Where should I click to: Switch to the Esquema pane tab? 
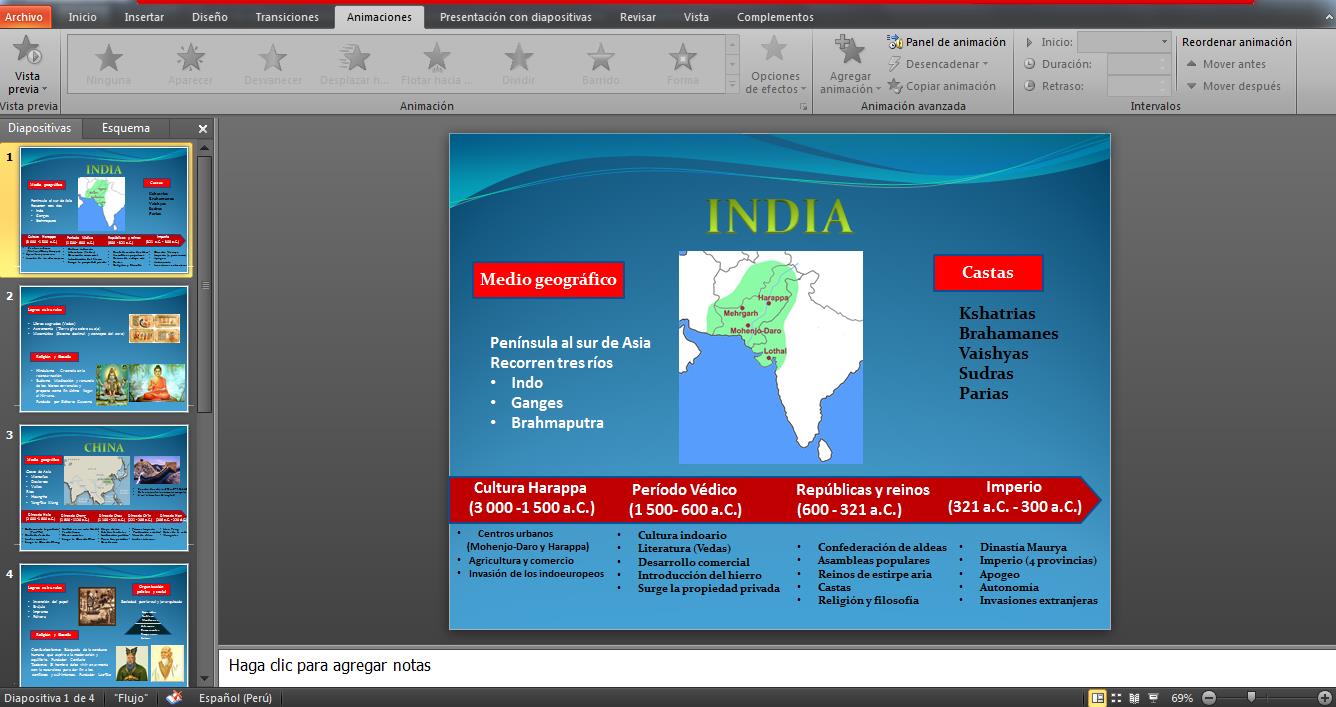coord(126,128)
